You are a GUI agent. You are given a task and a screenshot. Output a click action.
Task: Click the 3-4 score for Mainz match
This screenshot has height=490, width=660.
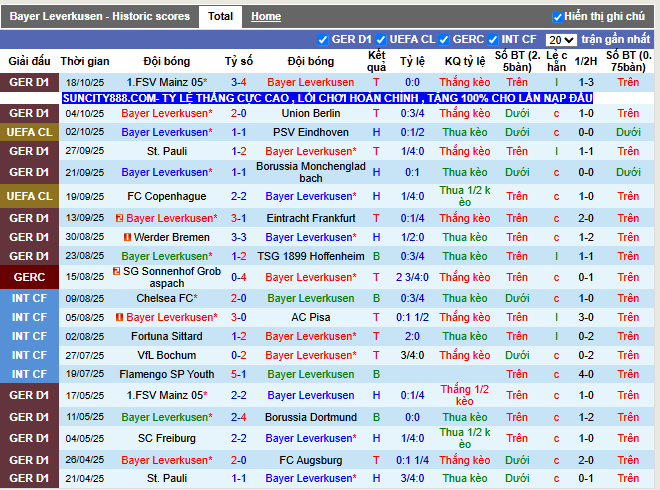pyautogui.click(x=239, y=82)
